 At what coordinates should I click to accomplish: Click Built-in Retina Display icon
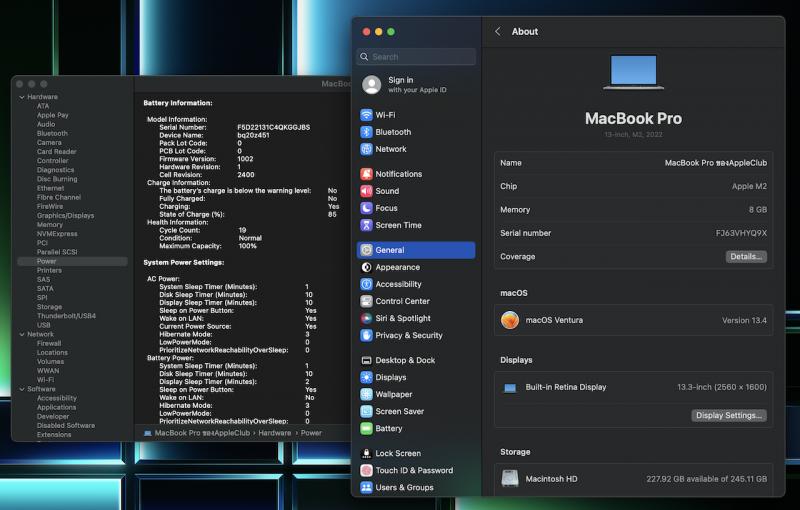(x=510, y=388)
